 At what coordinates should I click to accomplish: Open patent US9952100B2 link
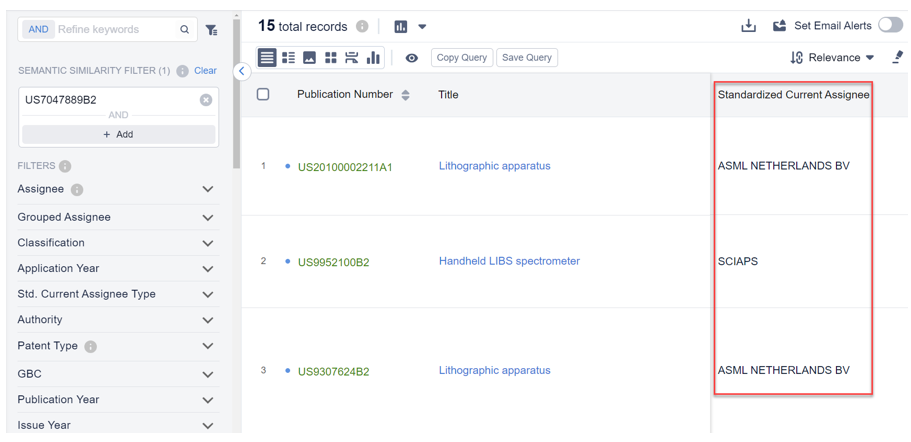[333, 263]
